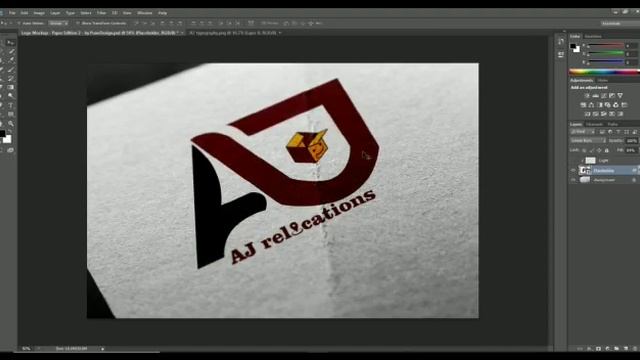
Task: Click the Placeholder layer thumbnail
Action: [585, 170]
